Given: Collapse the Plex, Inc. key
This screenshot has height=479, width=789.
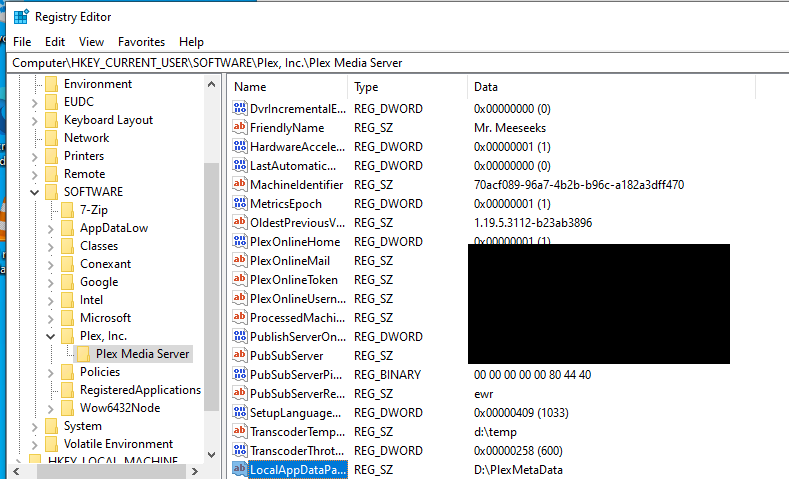Looking at the screenshot, I should click(x=50, y=336).
